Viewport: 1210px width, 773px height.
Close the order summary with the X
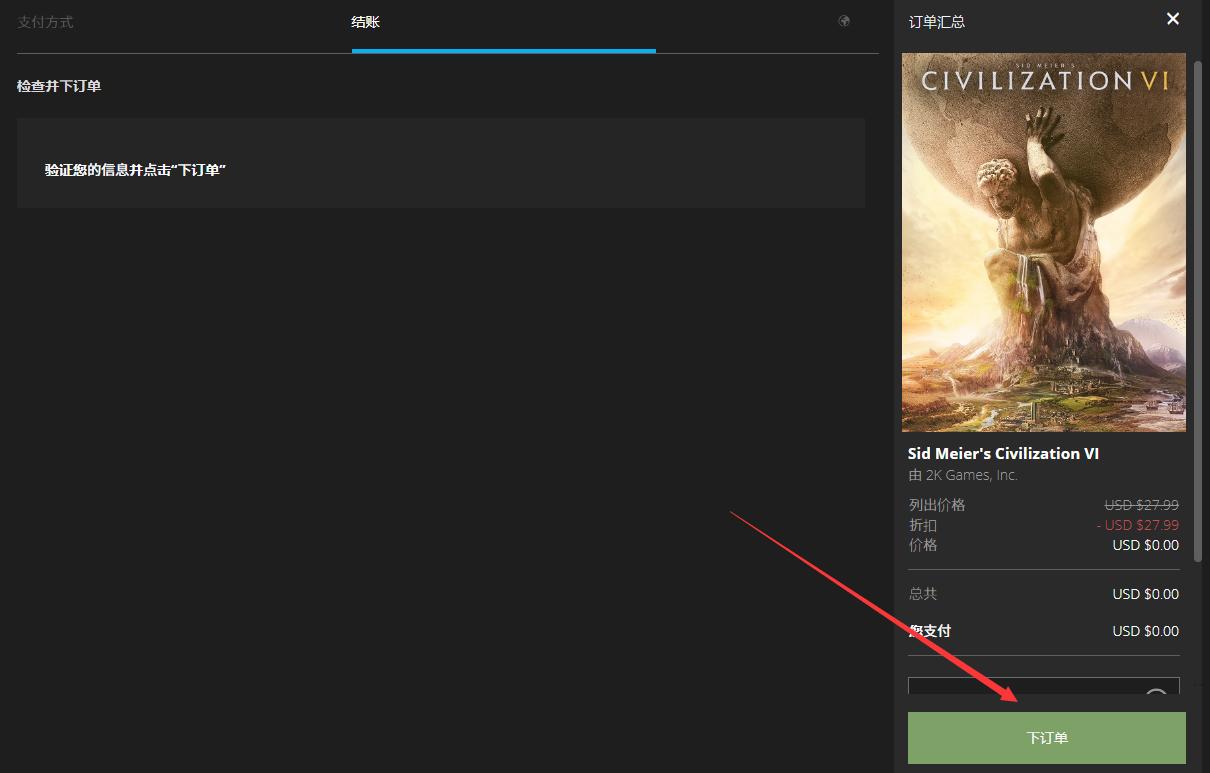[x=1173, y=19]
